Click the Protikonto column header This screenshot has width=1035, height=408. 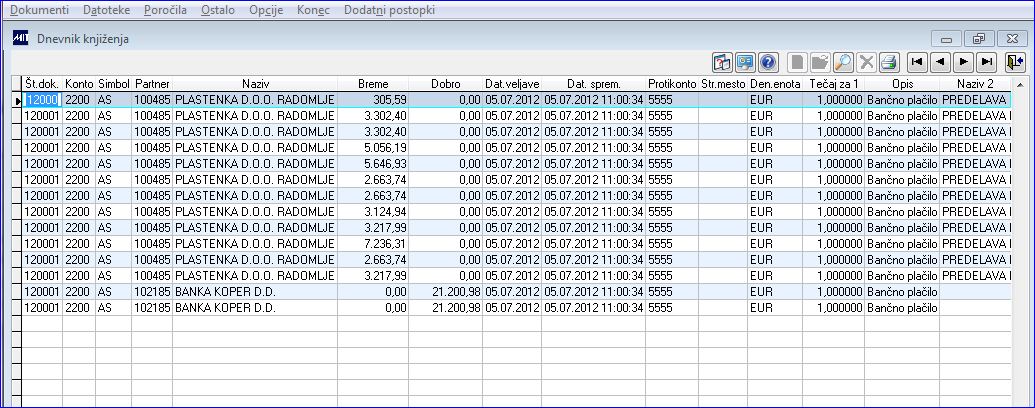[x=672, y=85]
